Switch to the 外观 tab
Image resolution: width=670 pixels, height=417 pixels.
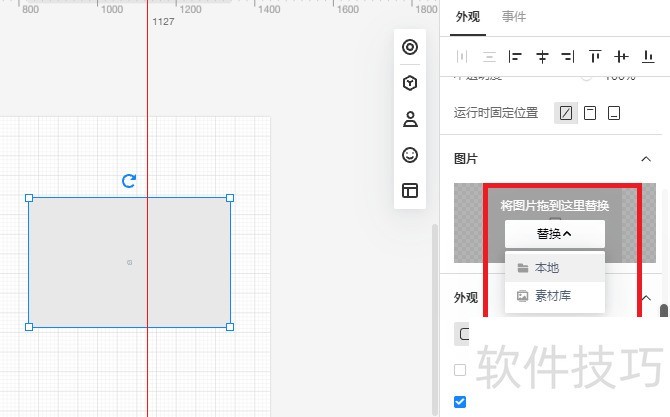[467, 17]
